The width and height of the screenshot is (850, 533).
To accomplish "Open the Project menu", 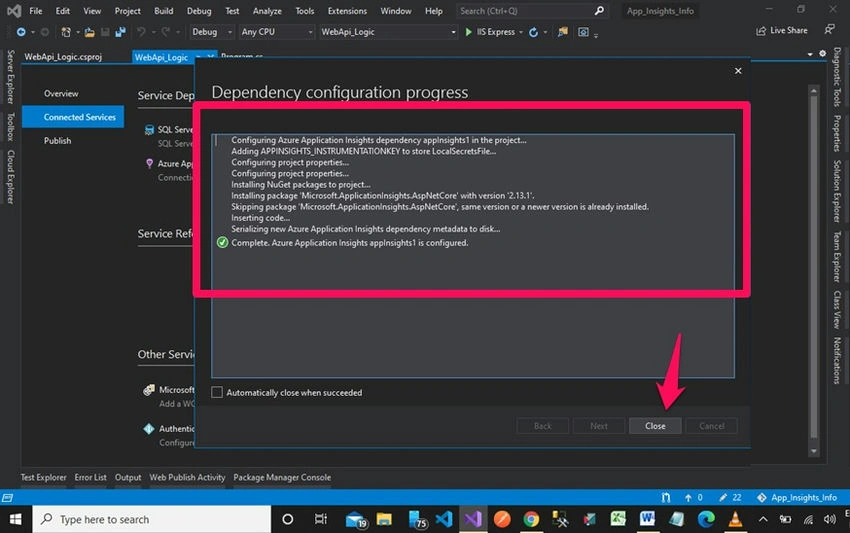I will tap(127, 11).
